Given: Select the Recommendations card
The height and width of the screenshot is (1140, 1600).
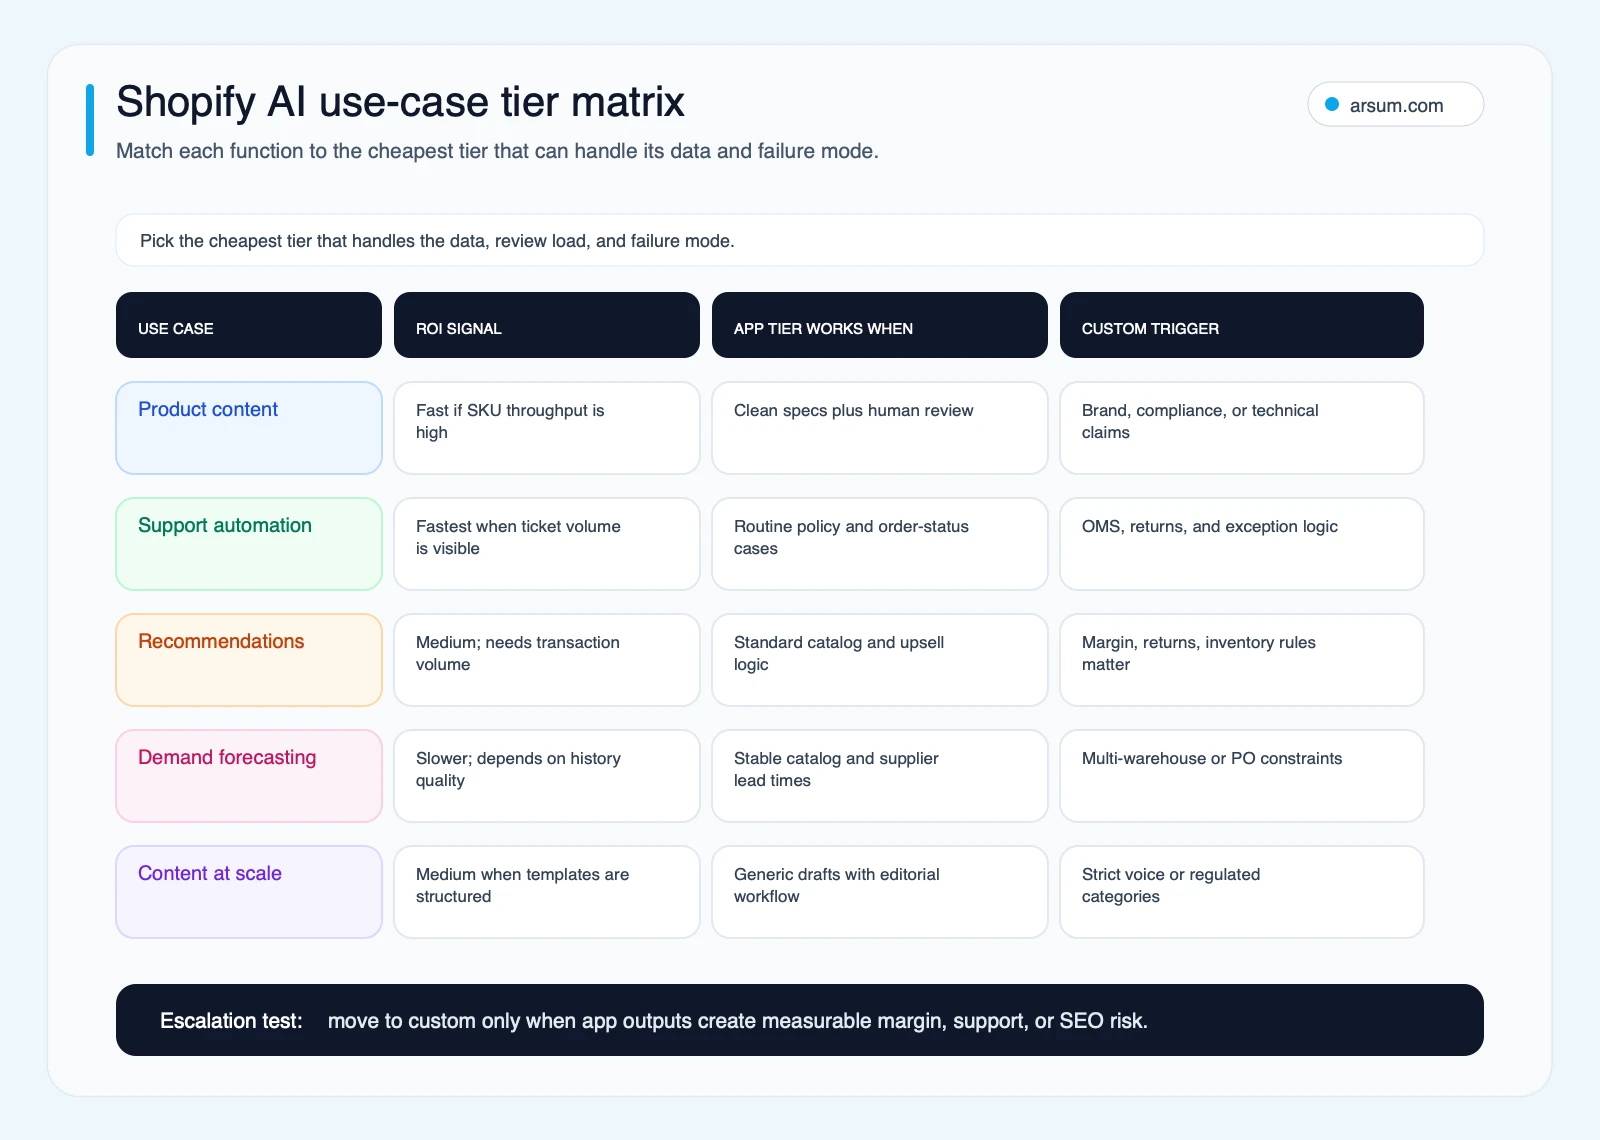Looking at the screenshot, I should (x=249, y=660).
